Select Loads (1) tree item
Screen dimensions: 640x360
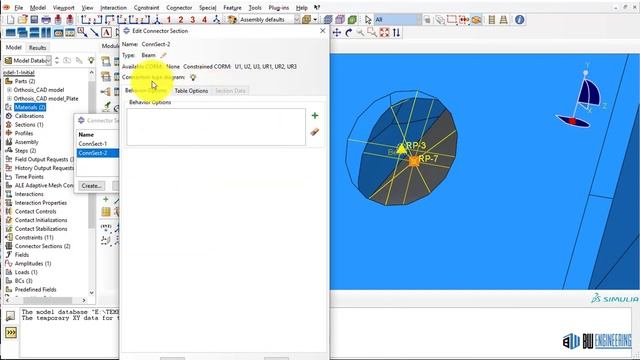point(26,272)
